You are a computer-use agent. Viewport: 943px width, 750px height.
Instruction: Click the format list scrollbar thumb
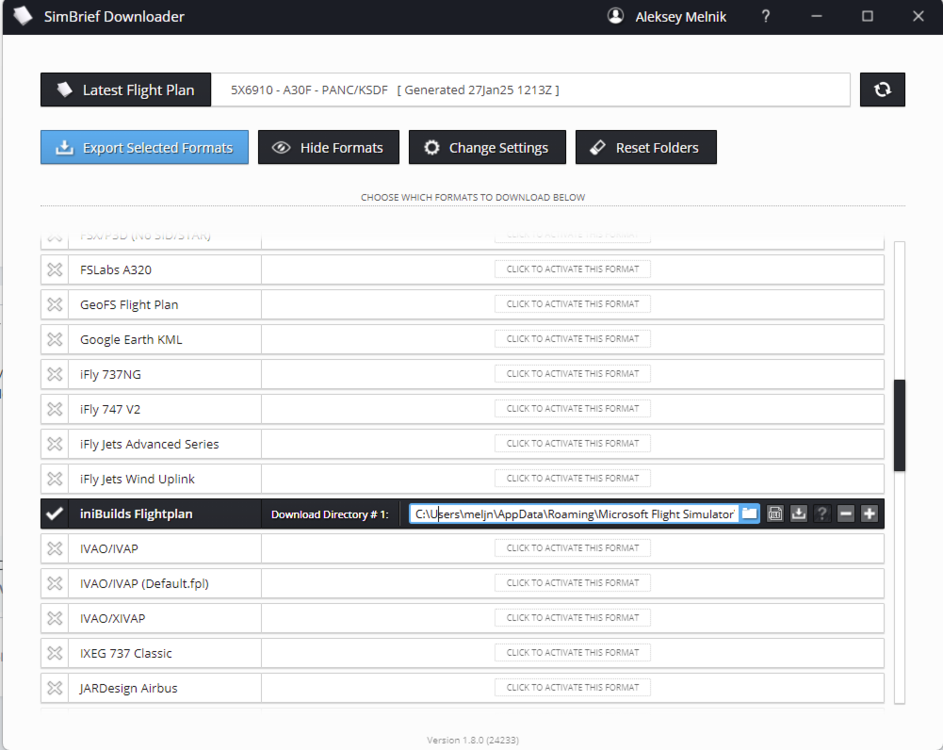[899, 425]
